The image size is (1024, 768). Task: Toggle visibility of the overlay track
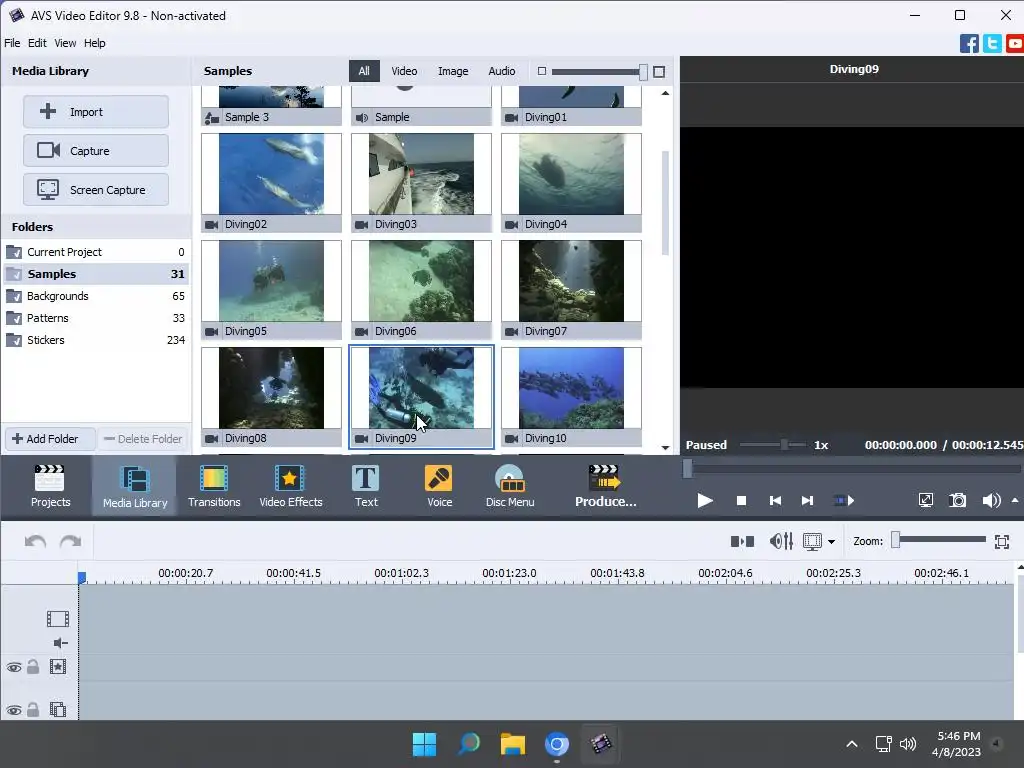[x=14, y=710]
